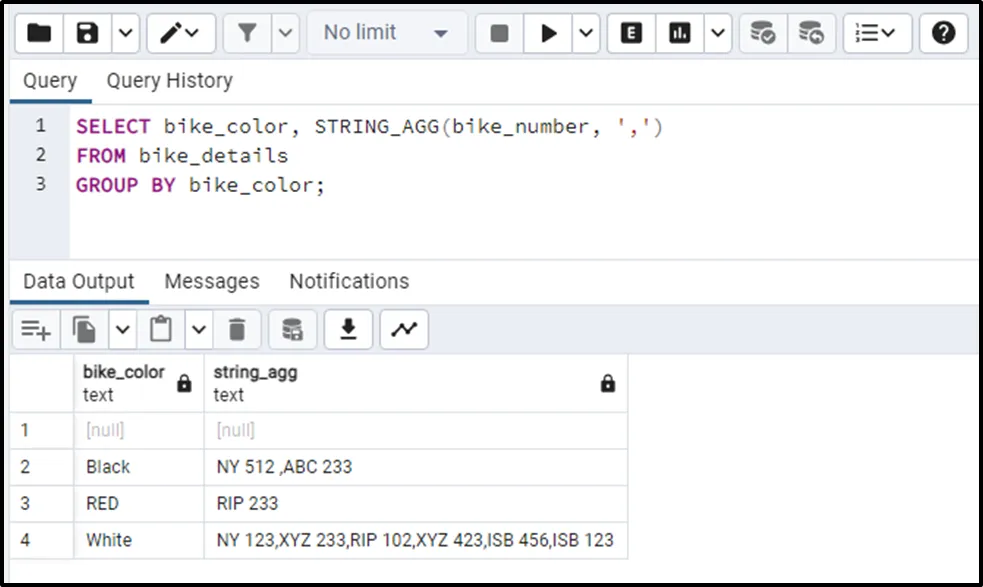Switch to the Query History tab
Viewport: 983px width, 587px height.
pos(169,81)
